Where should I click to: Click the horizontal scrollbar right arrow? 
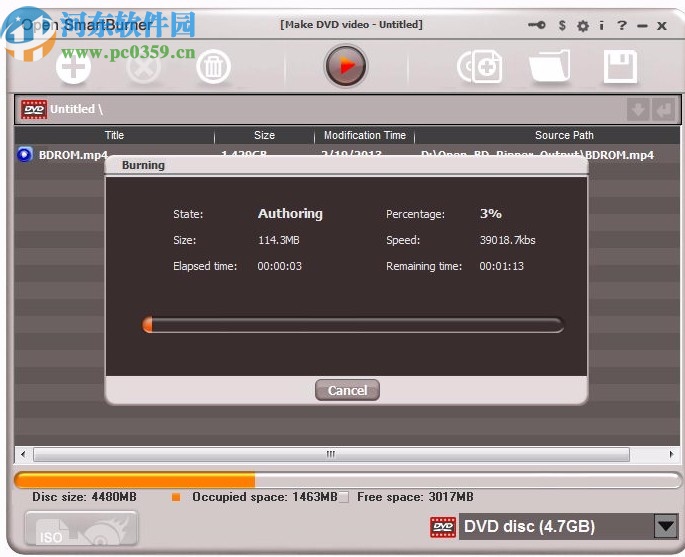[671, 454]
